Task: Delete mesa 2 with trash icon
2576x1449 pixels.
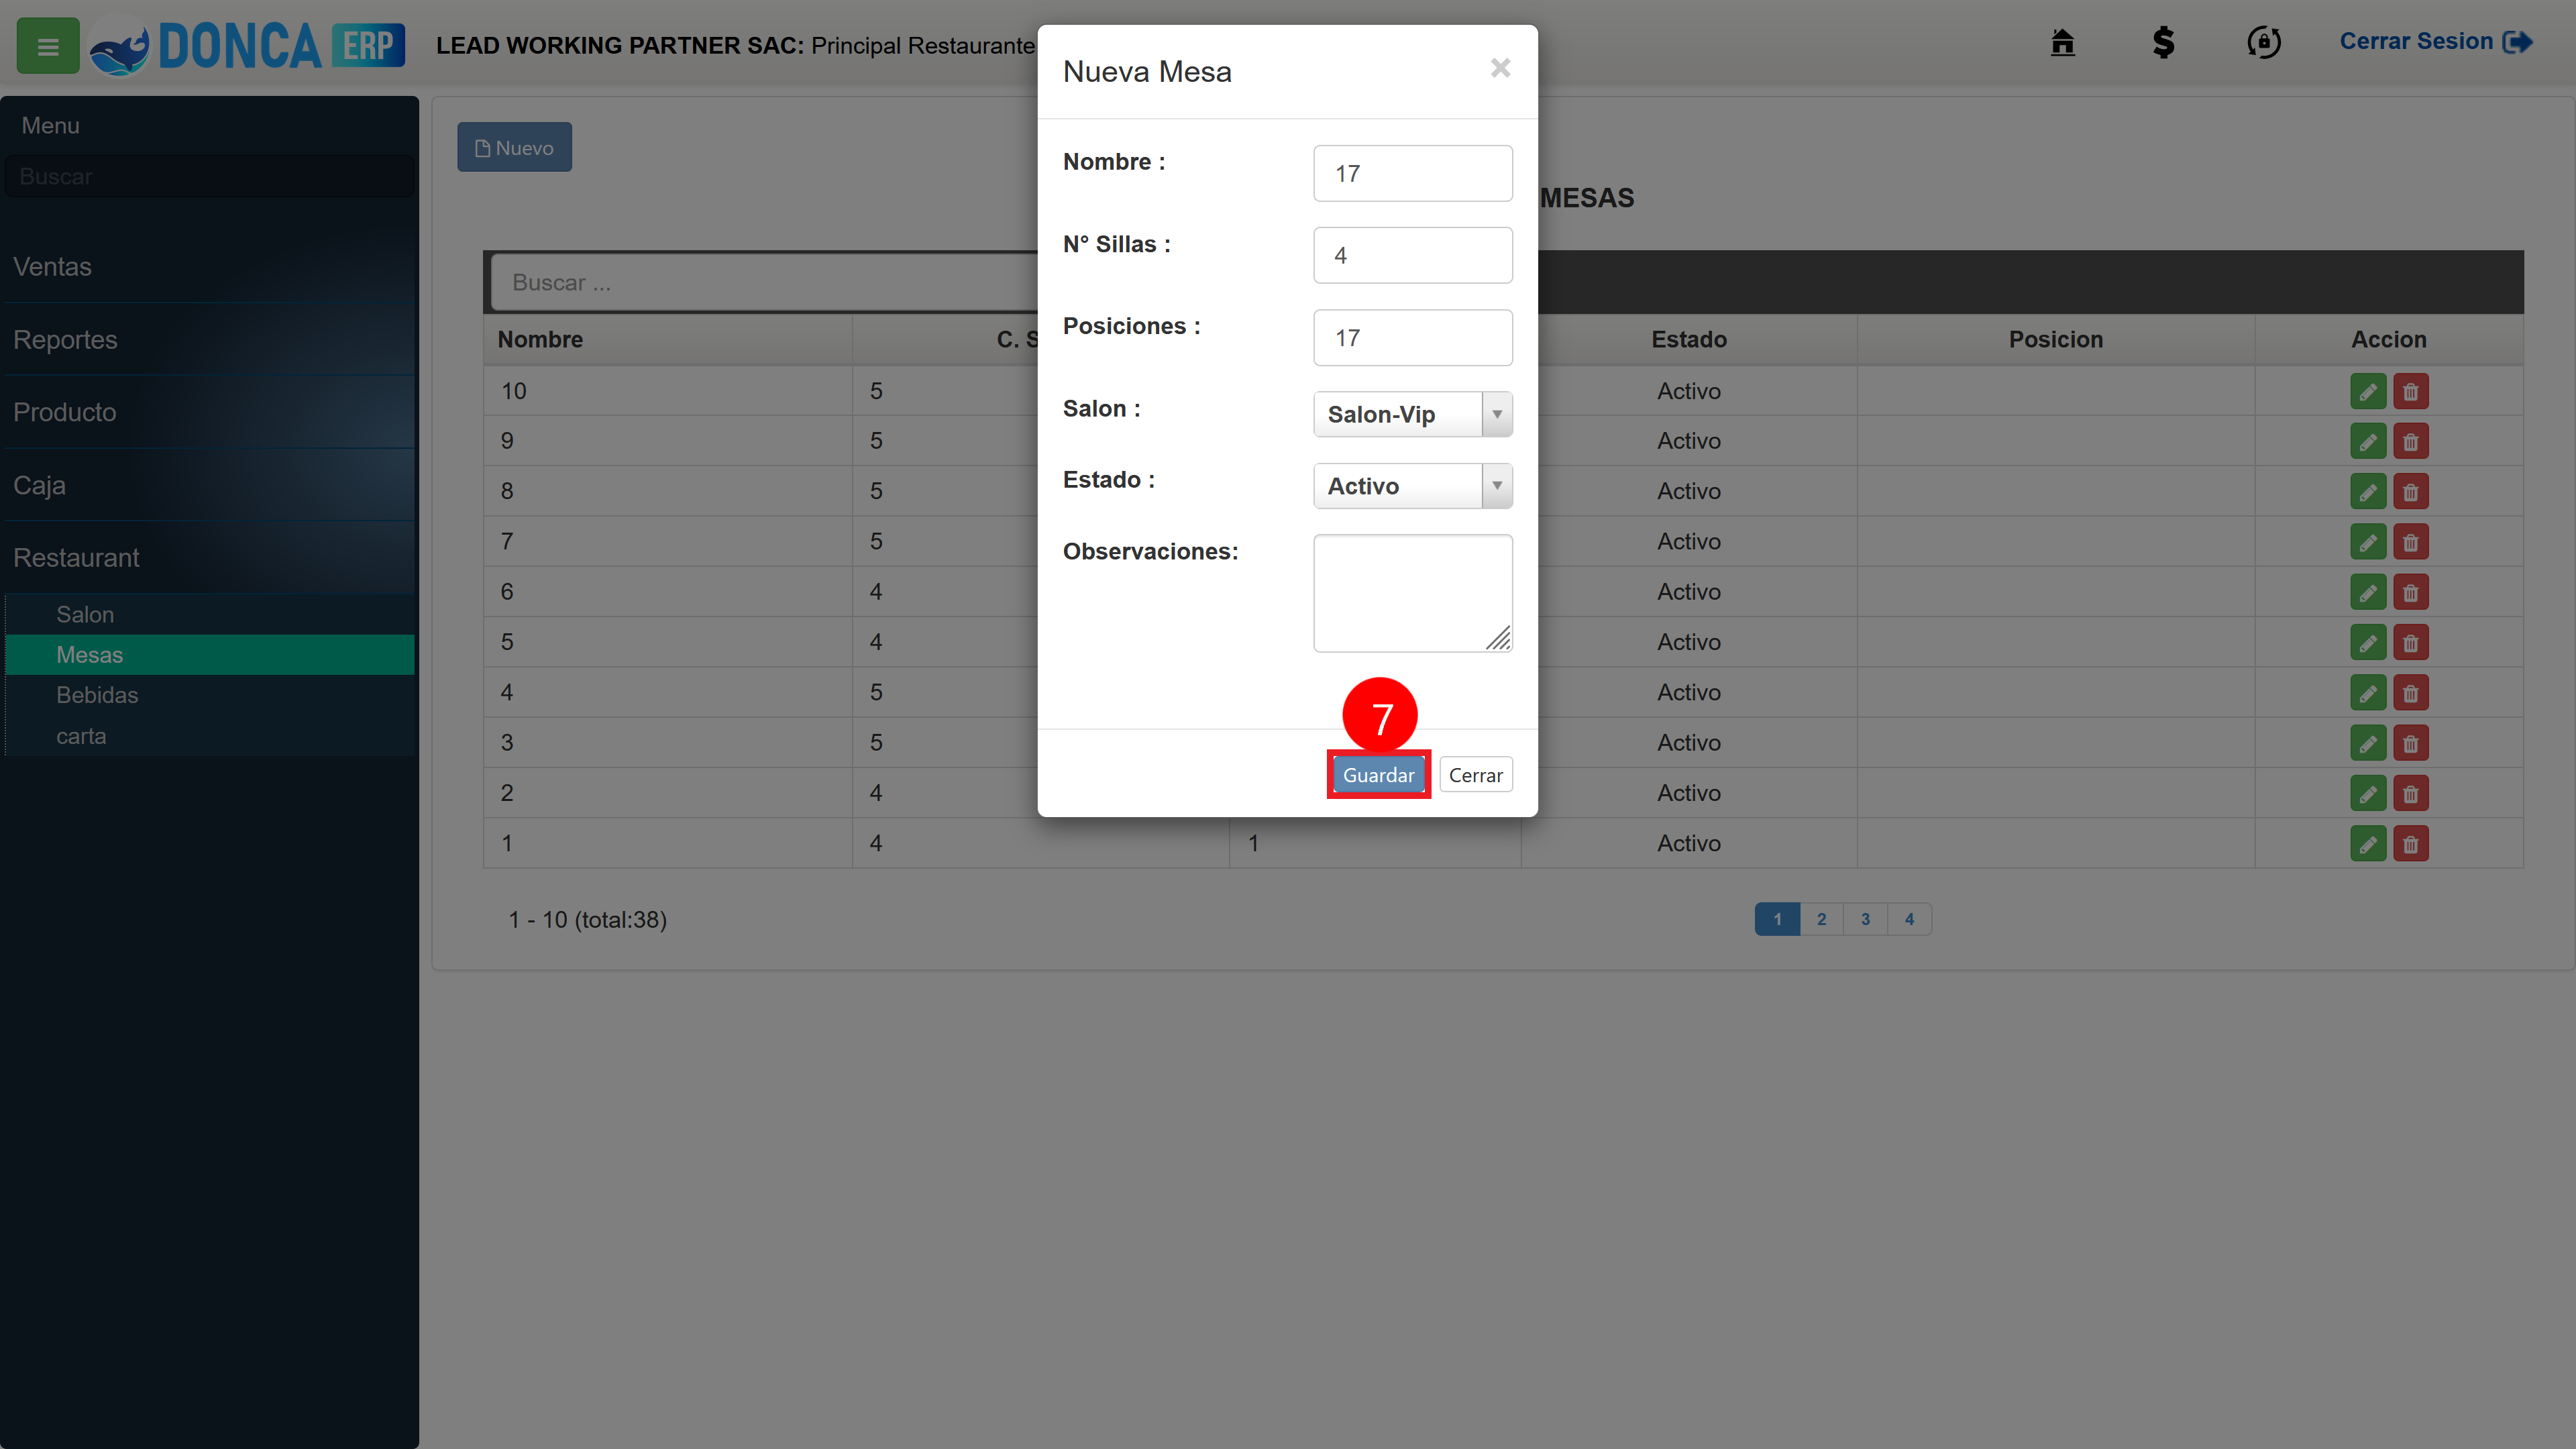Action: pos(2410,793)
